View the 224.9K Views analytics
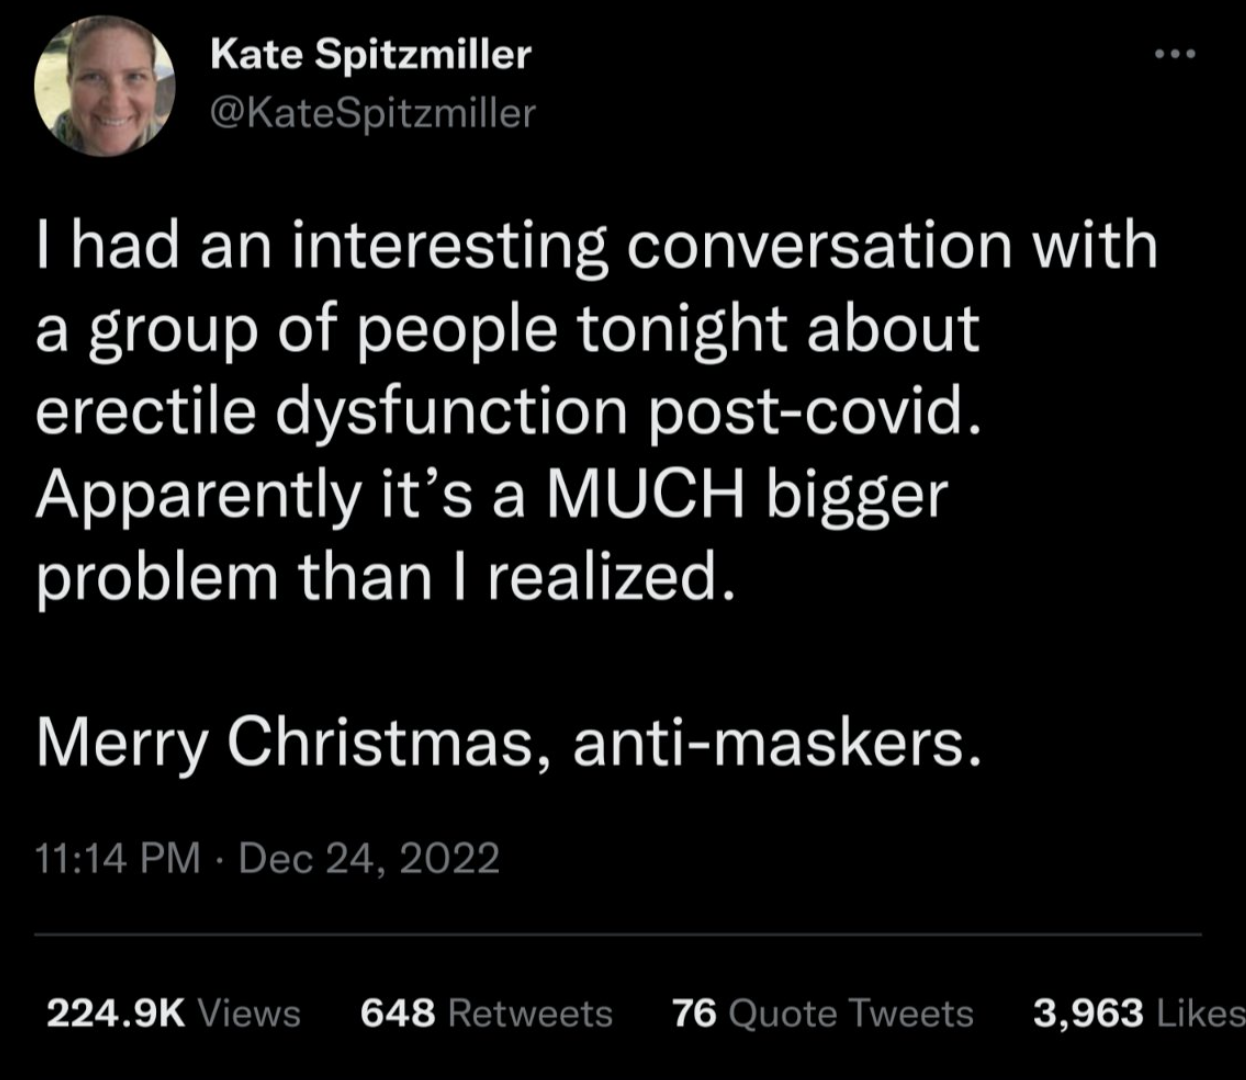 [x=174, y=1013]
